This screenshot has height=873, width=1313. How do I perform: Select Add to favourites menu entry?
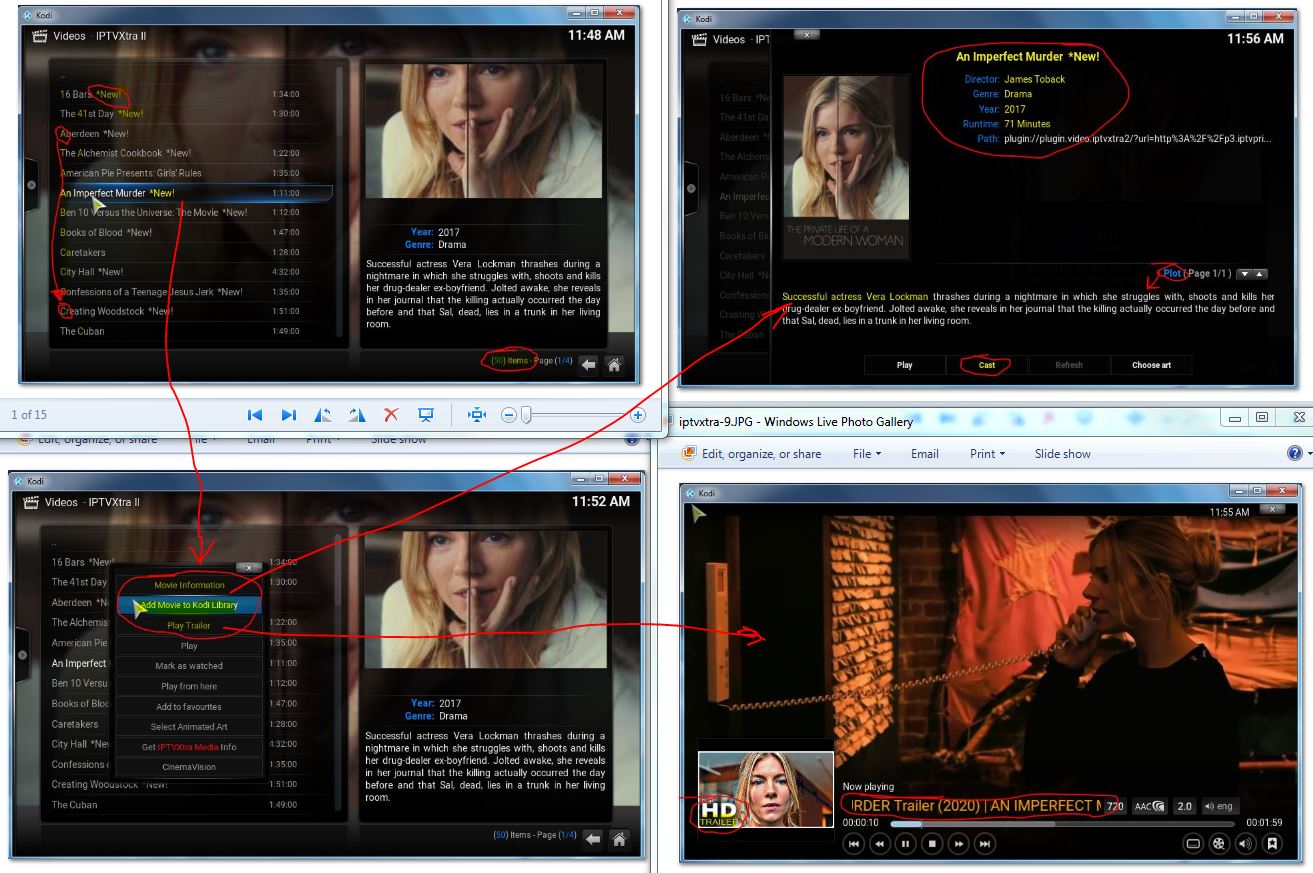click(189, 707)
